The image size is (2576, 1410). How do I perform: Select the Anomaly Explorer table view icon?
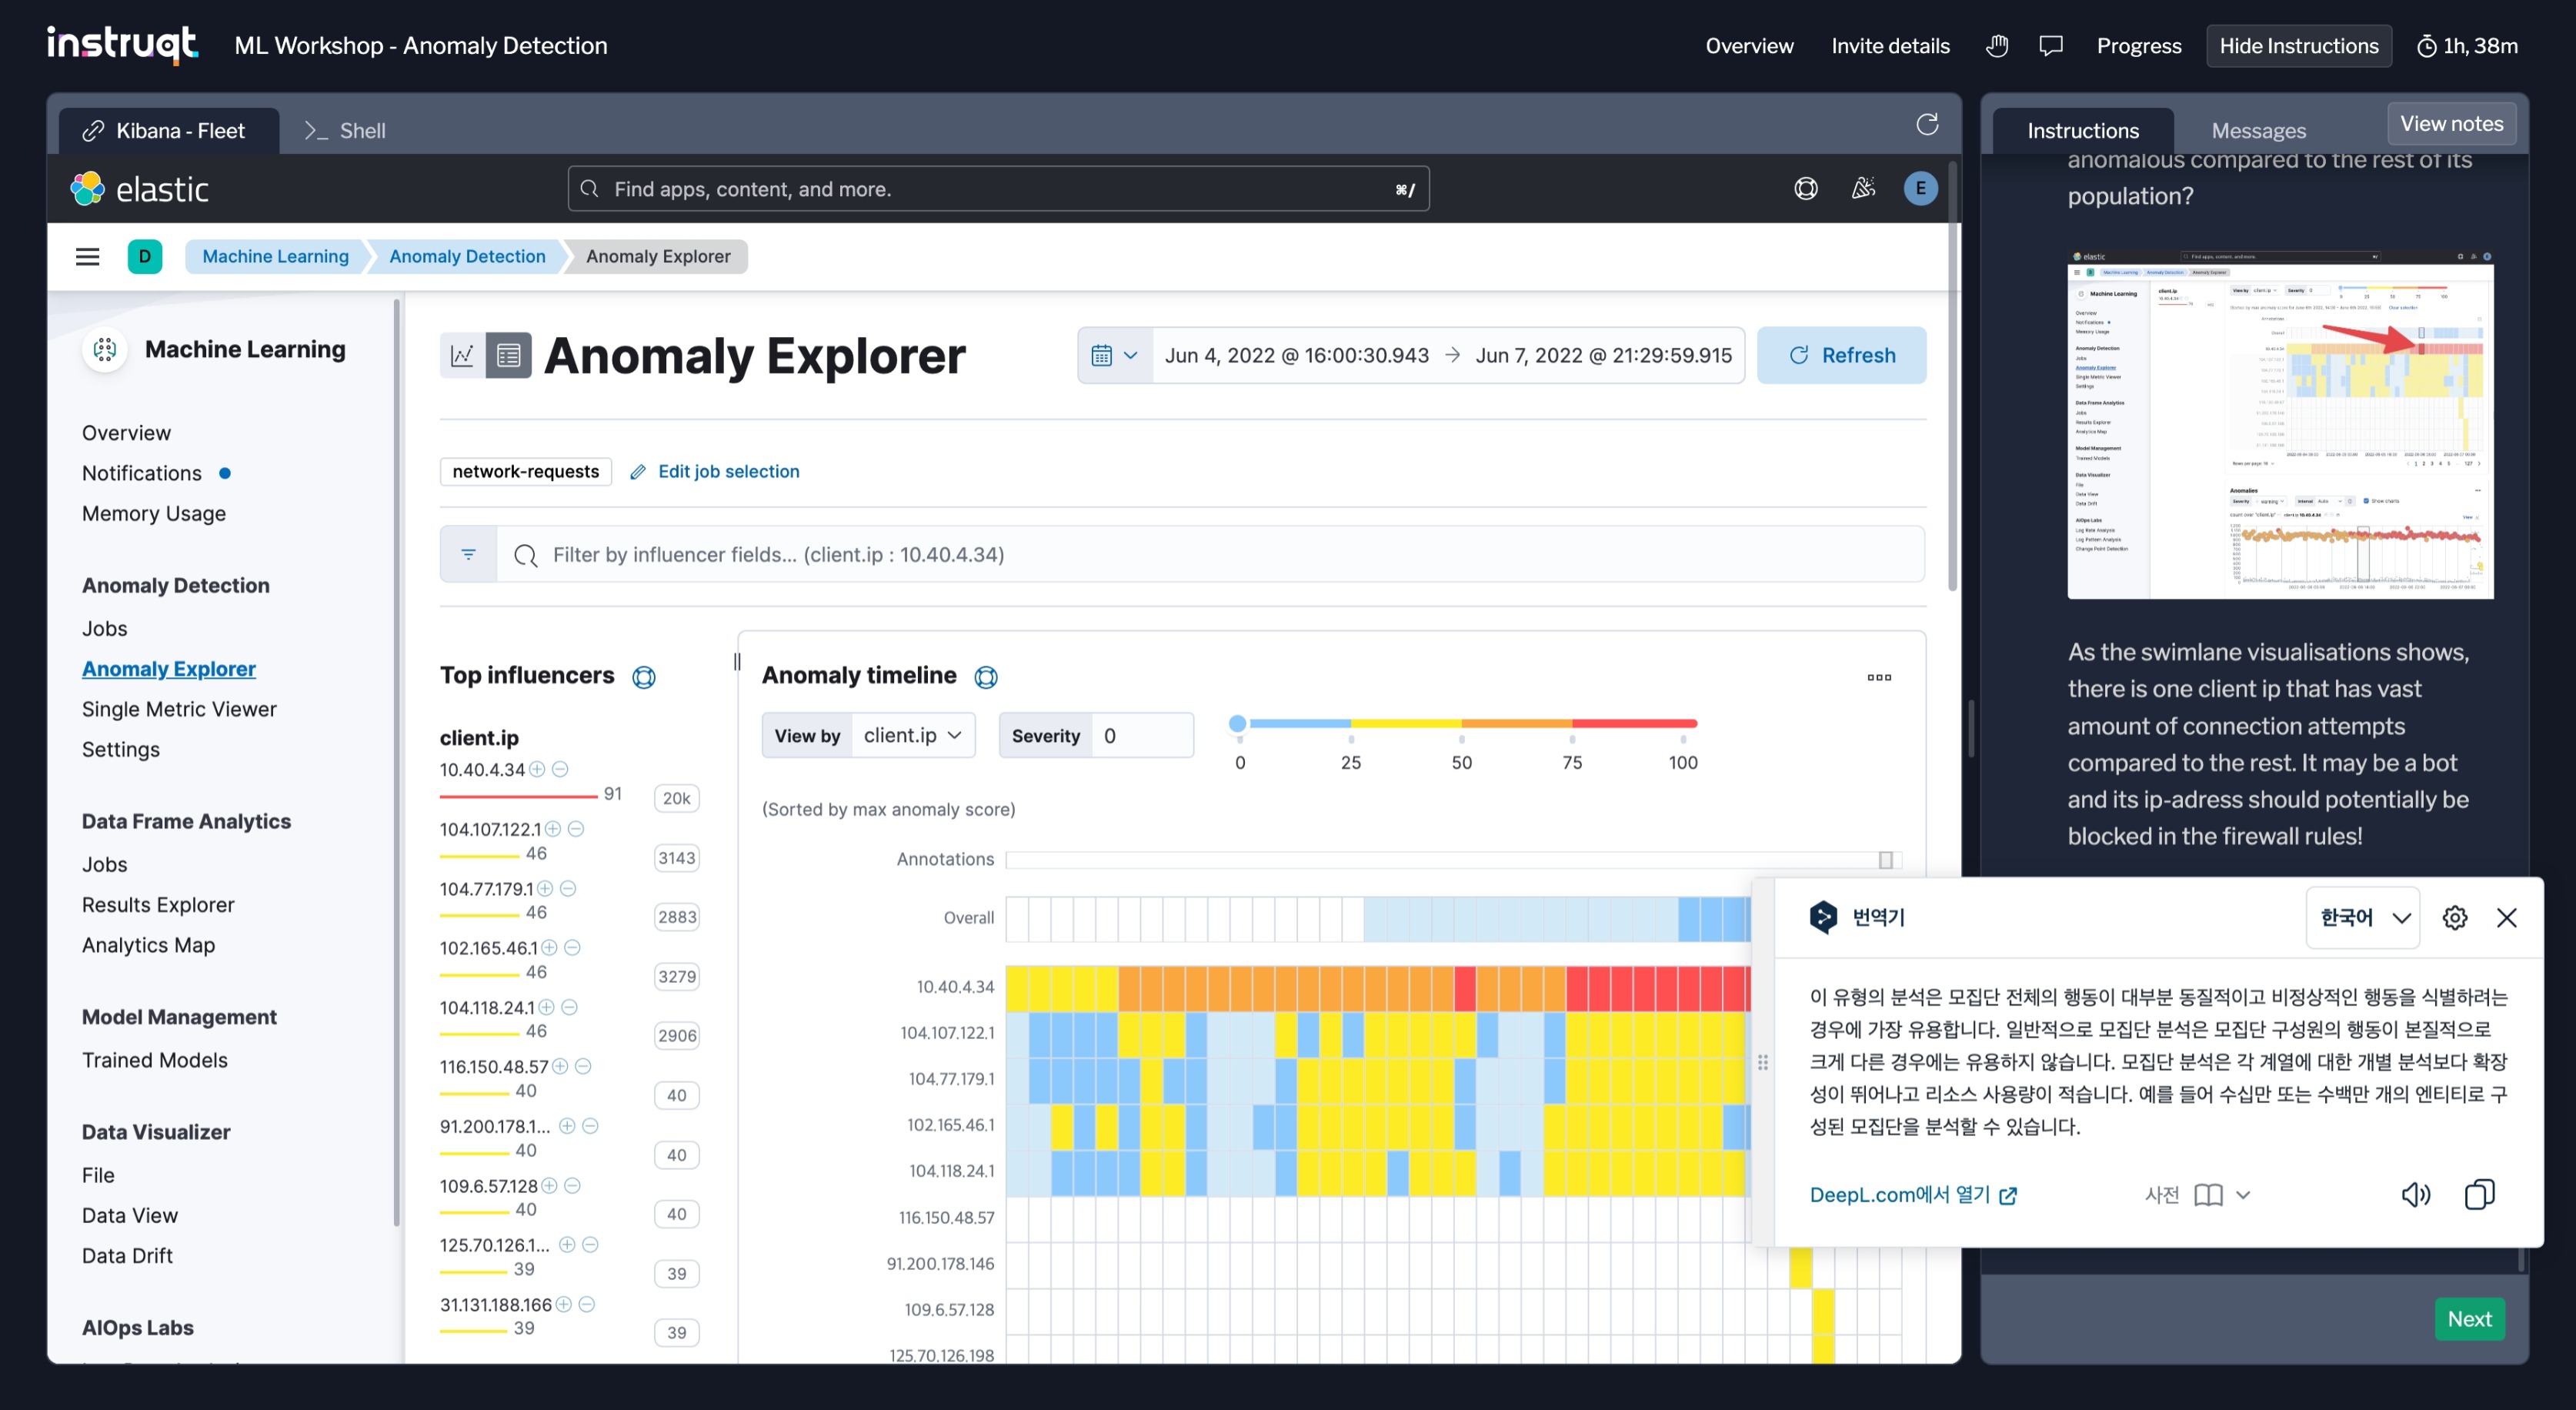click(x=508, y=355)
